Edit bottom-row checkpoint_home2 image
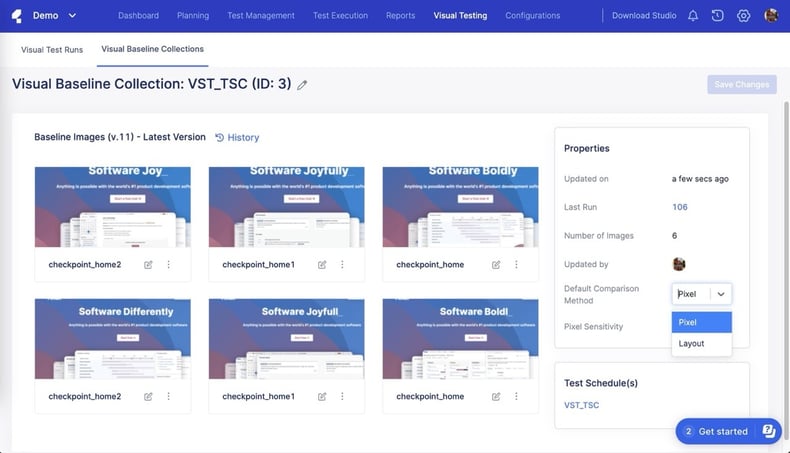Image resolution: width=790 pixels, height=453 pixels. 148,397
